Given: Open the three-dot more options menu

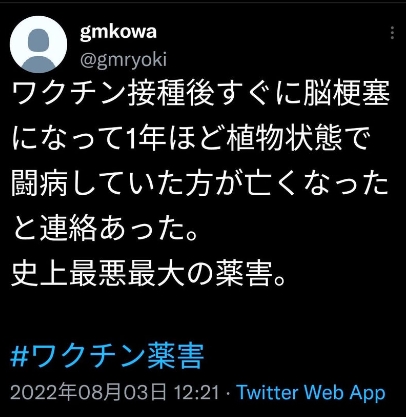Looking at the screenshot, I should point(392,33).
